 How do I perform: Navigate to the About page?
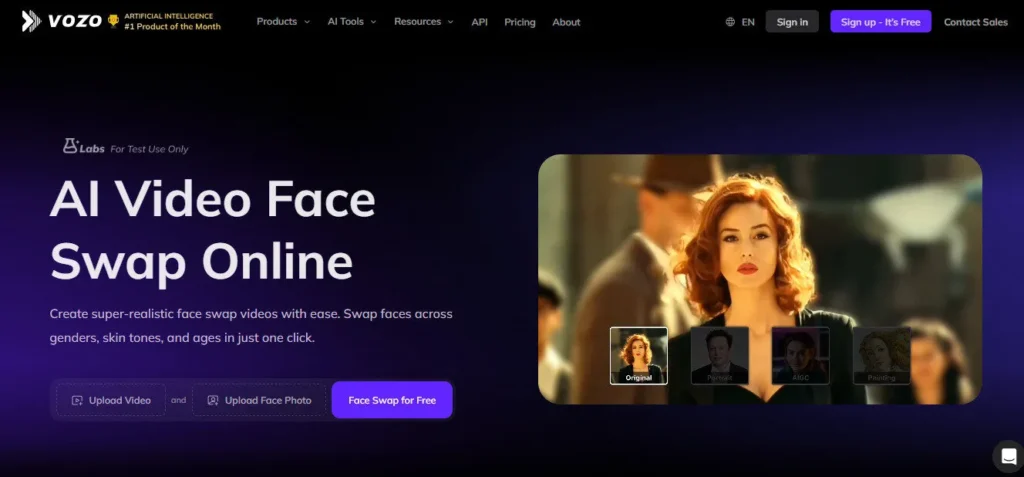[x=566, y=22]
